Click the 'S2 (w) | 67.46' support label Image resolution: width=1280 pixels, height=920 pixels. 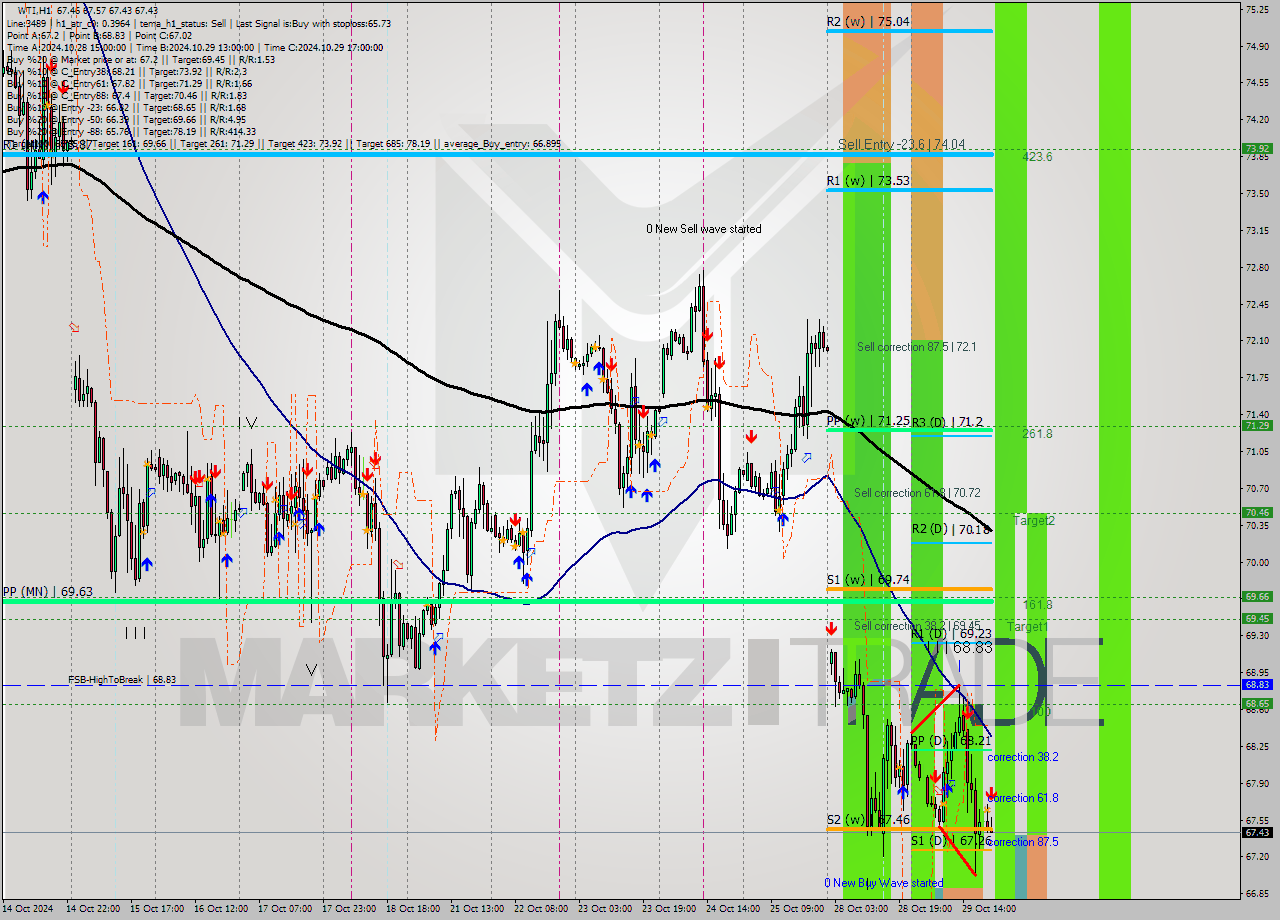click(867, 819)
